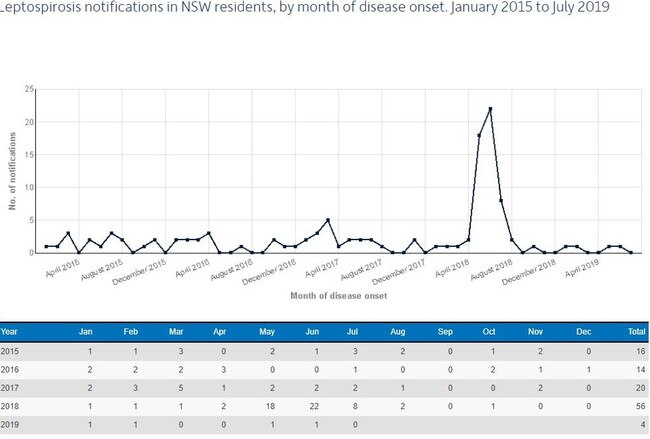Click the 'No. of notifications' y-axis title
The image size is (650, 439).
[12, 171]
